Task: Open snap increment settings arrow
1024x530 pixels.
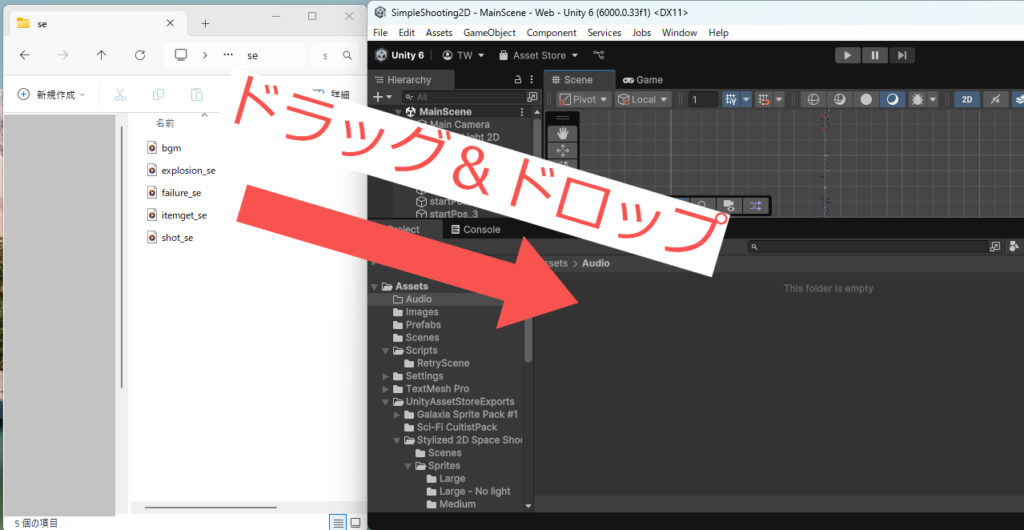Action: (x=778, y=99)
